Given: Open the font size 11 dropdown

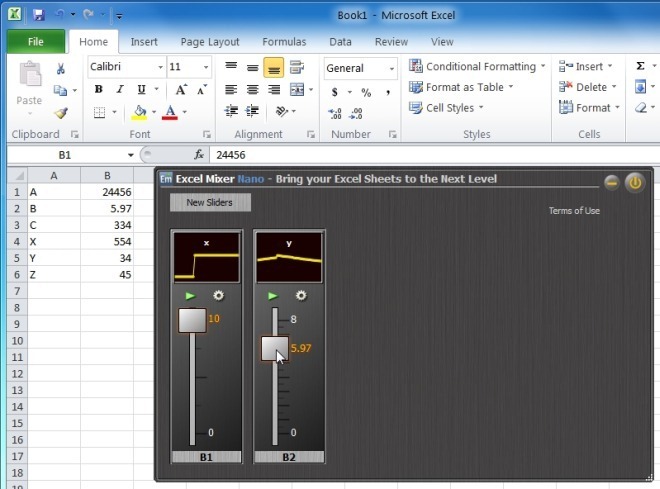Looking at the screenshot, I should pyautogui.click(x=206, y=67).
